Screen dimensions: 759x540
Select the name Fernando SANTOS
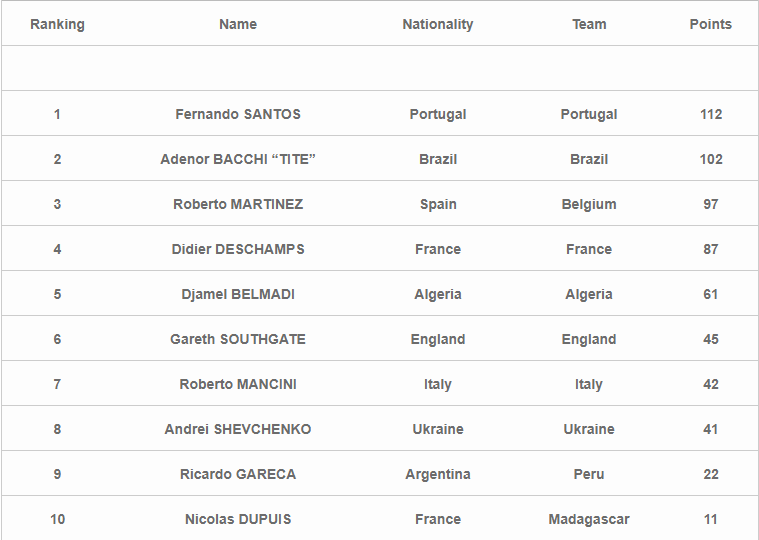click(238, 114)
